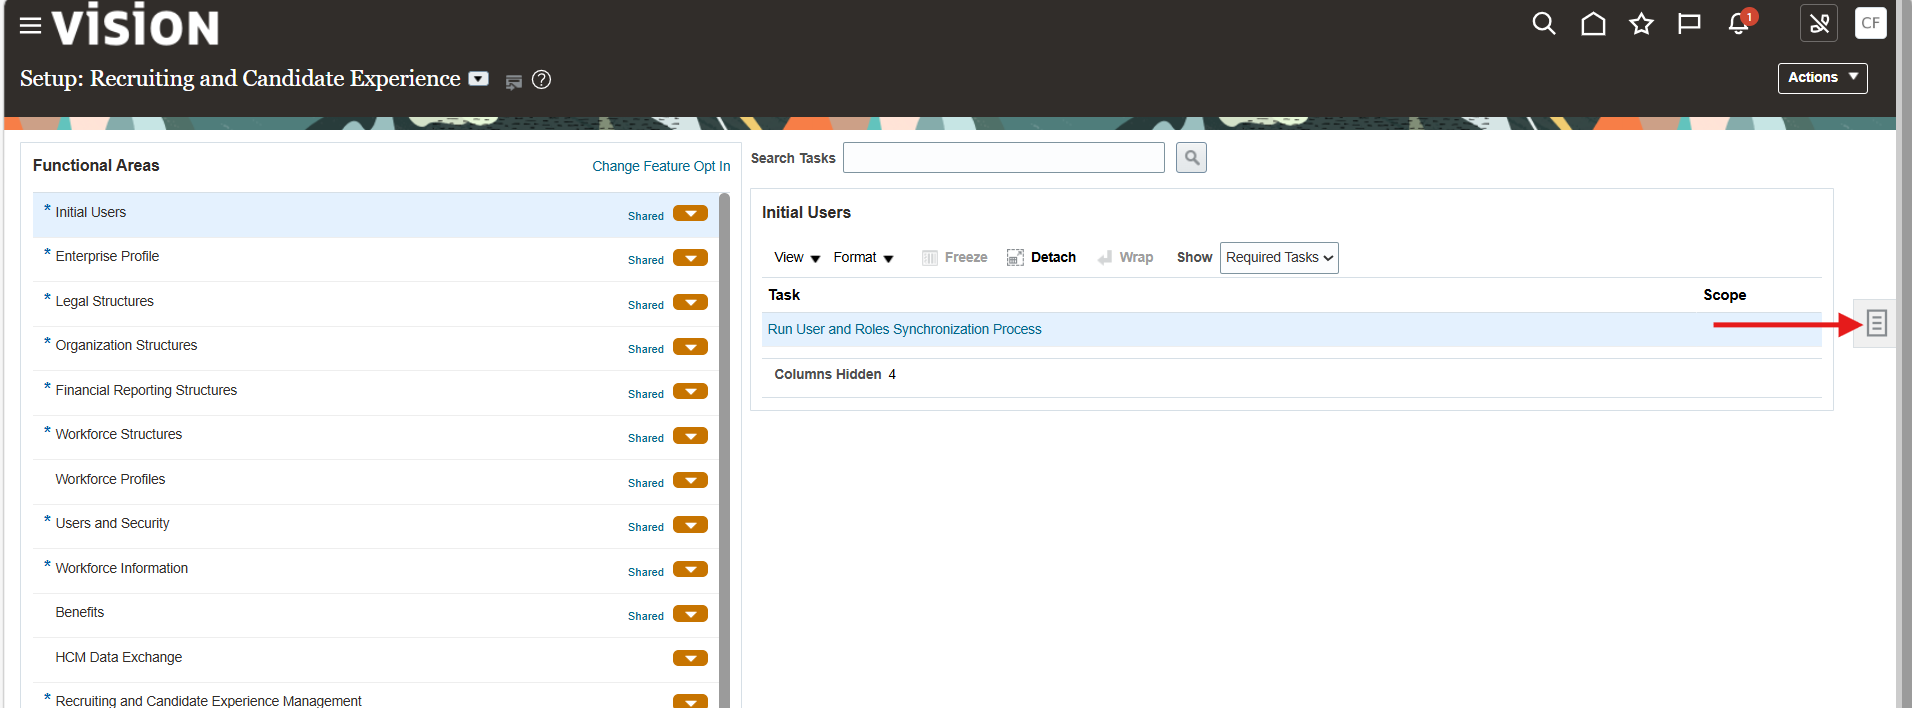Click the help question mark icon
This screenshot has width=1912, height=708.
point(541,80)
